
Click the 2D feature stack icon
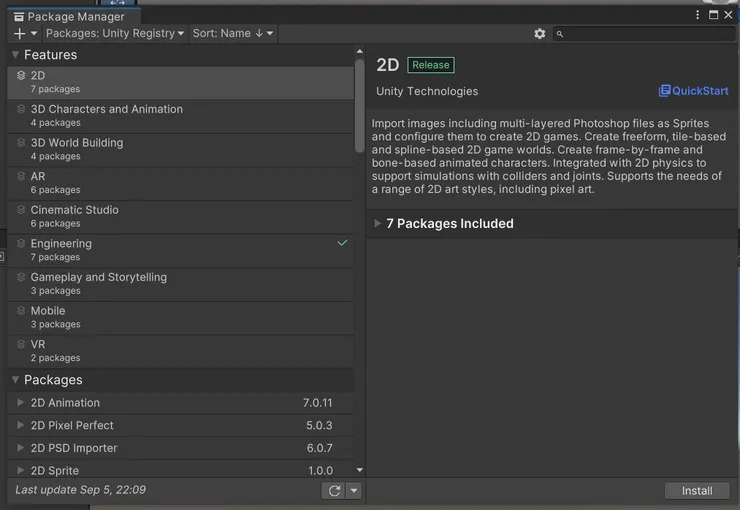pyautogui.click(x=21, y=76)
